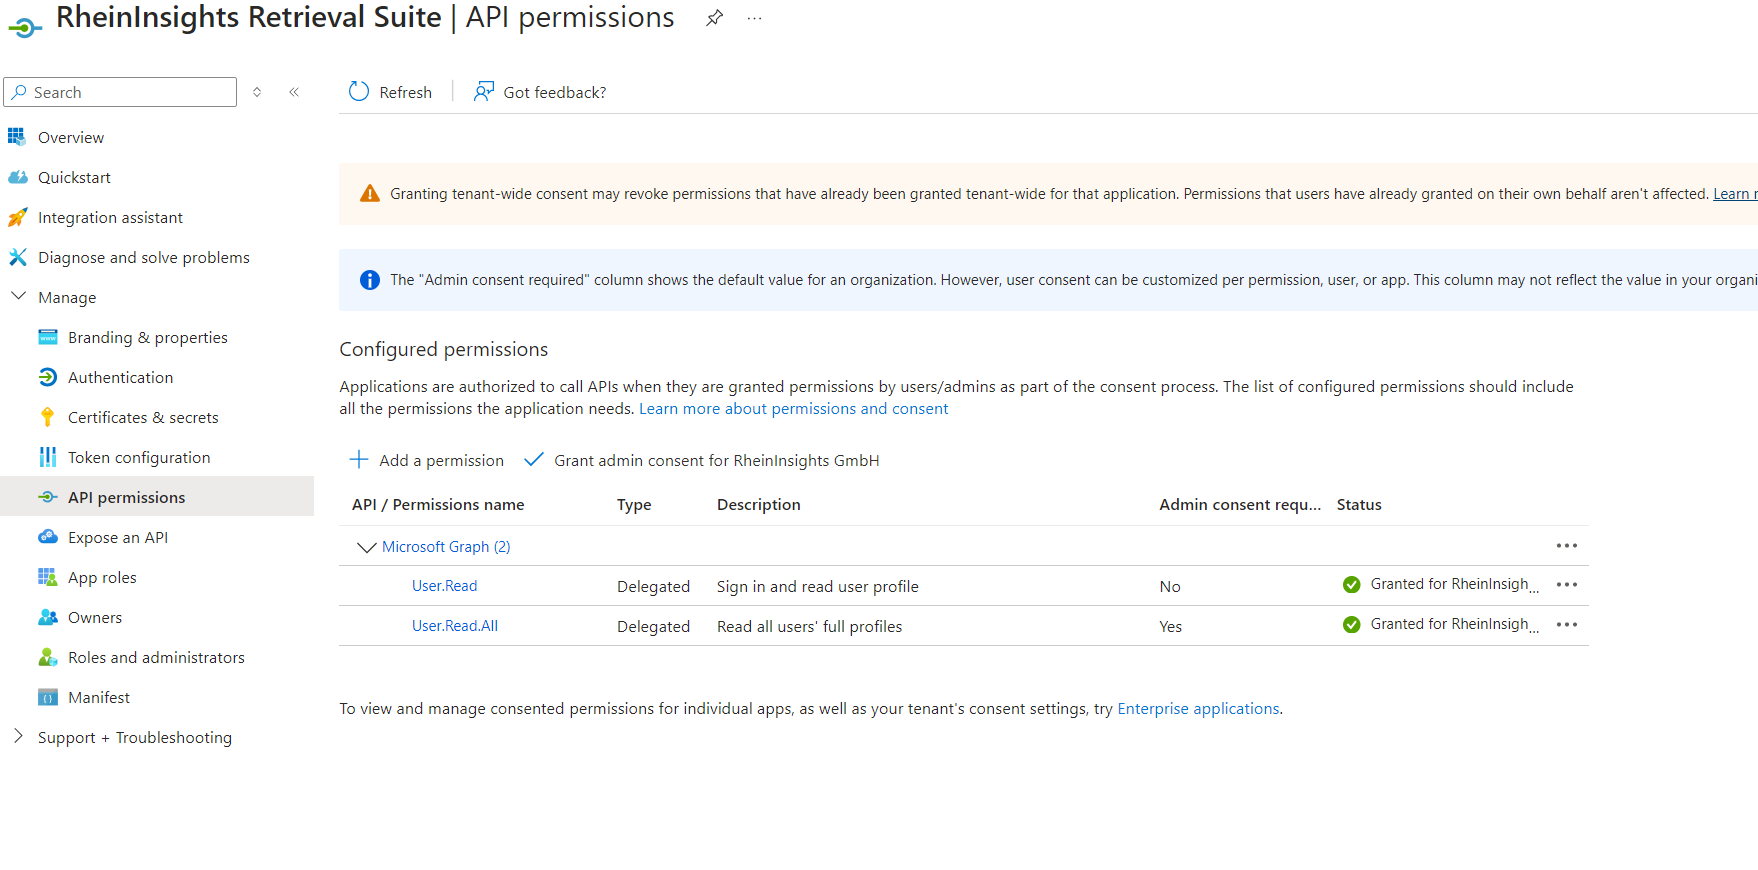
Task: Open ellipsis menu for Microsoft Graph row
Action: click(1566, 546)
